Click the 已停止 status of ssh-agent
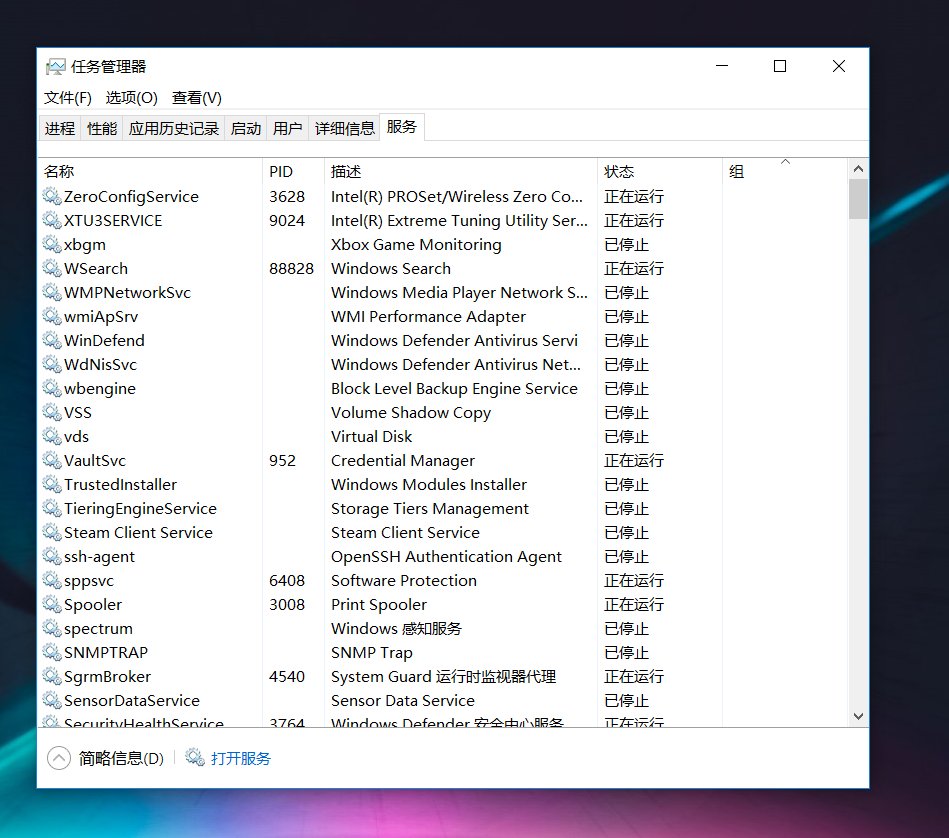Image resolution: width=949 pixels, height=838 pixels. (626, 556)
